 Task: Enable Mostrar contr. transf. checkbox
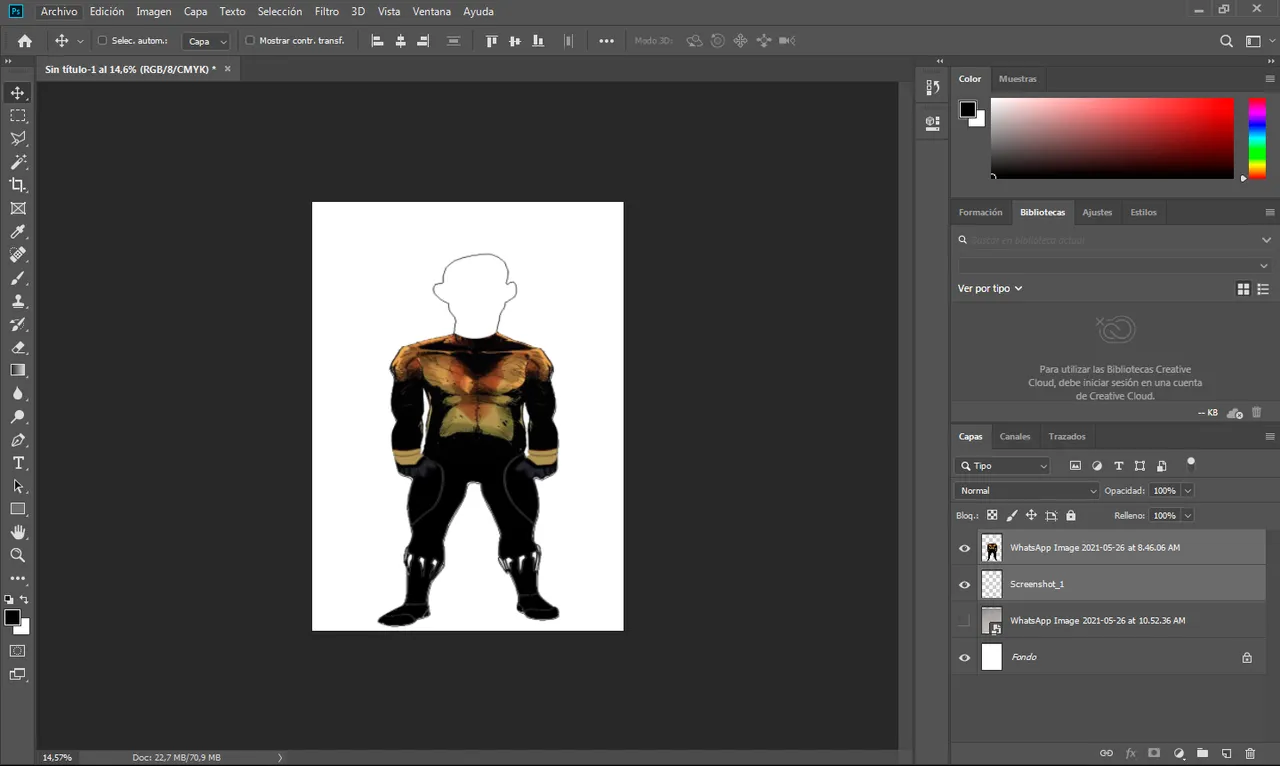[250, 41]
